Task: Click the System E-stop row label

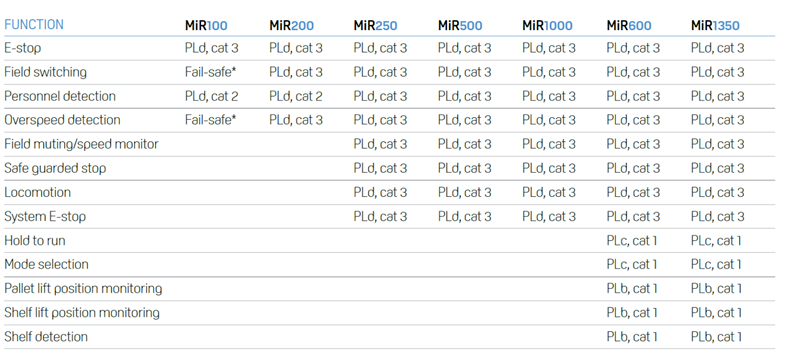Action: [x=45, y=216]
